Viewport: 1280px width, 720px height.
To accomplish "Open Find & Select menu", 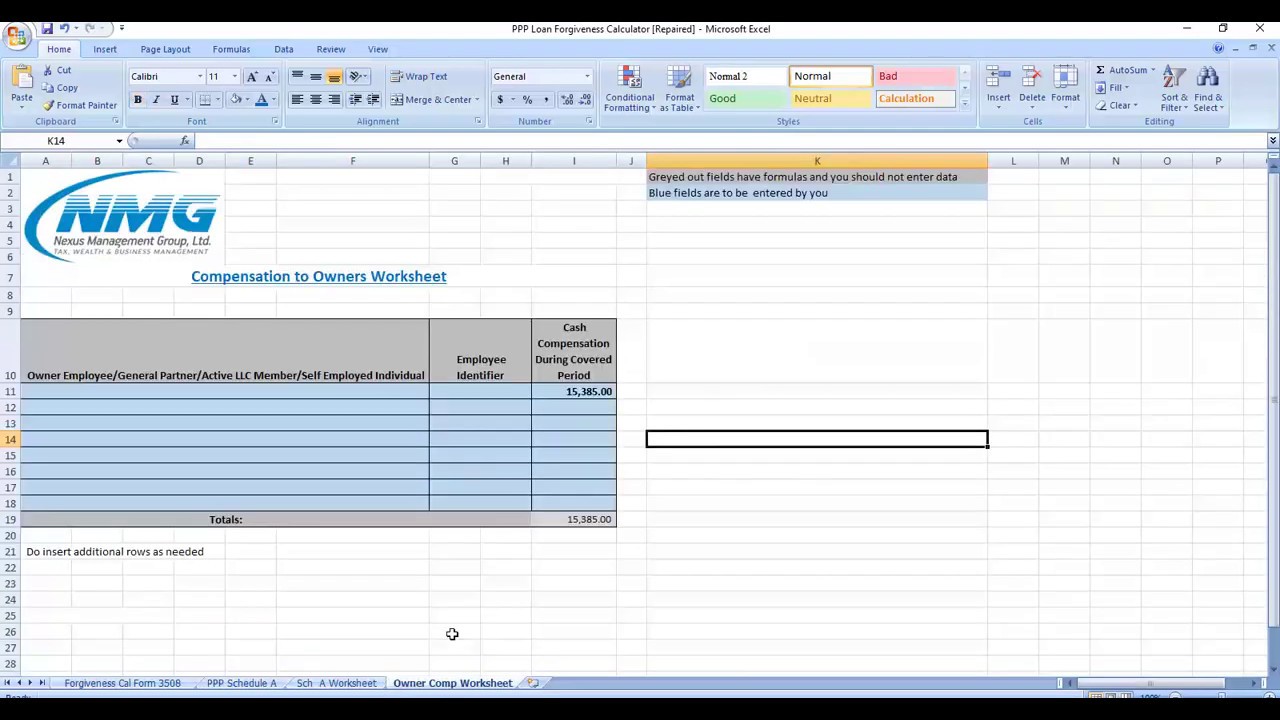I will [1208, 88].
